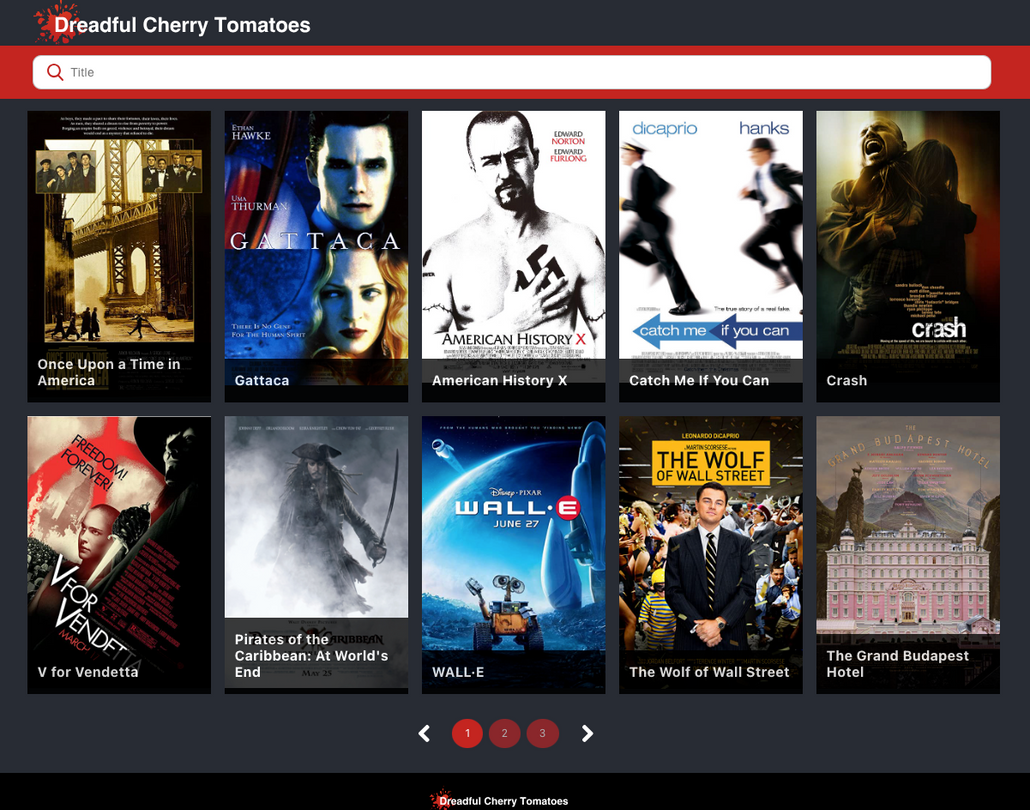The image size is (1030, 810).
Task: Open the Pirates of the Caribbean poster
Action: [316, 554]
